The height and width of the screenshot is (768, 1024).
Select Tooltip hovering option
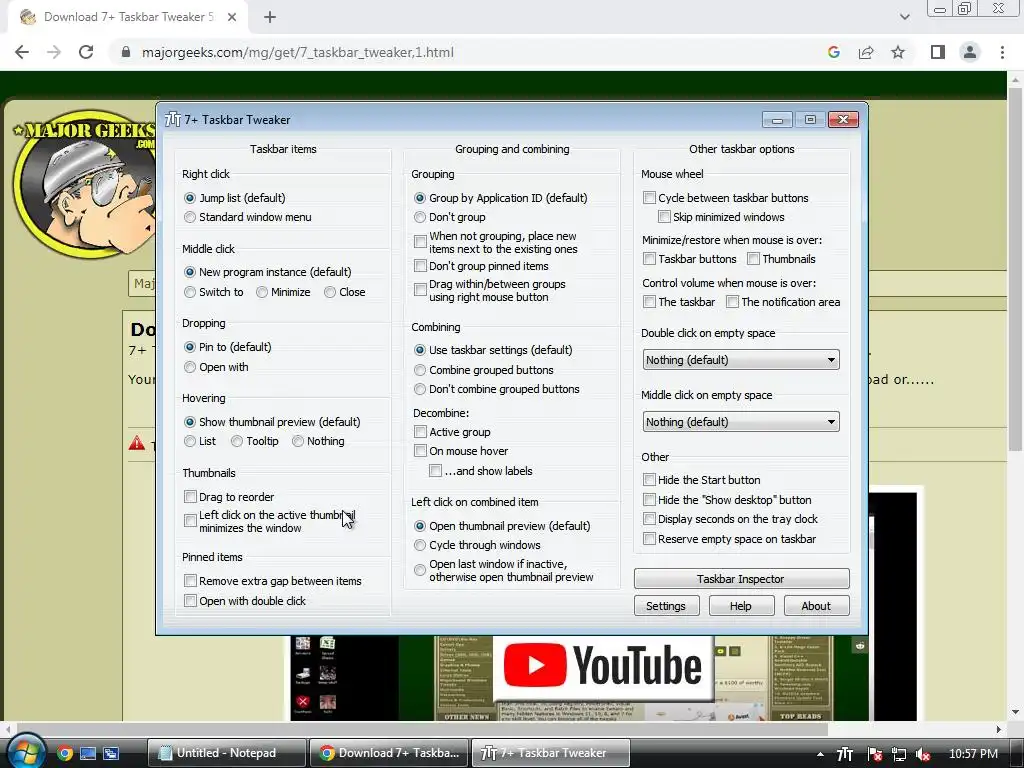point(237,441)
